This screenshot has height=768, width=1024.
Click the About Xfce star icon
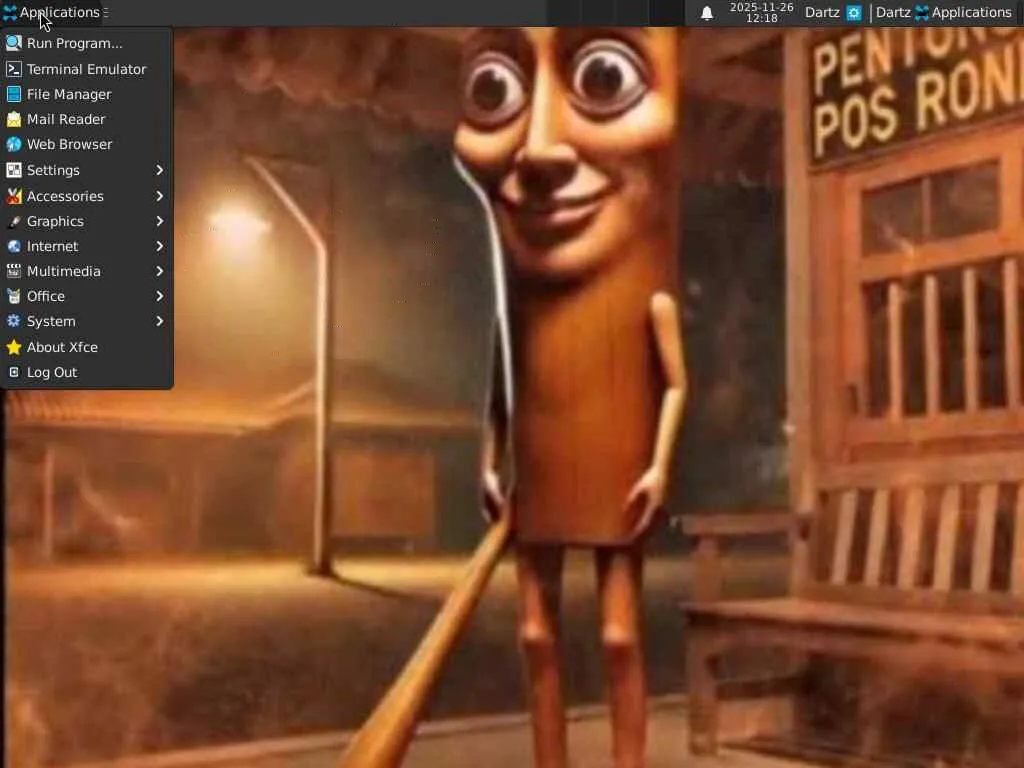tap(14, 347)
